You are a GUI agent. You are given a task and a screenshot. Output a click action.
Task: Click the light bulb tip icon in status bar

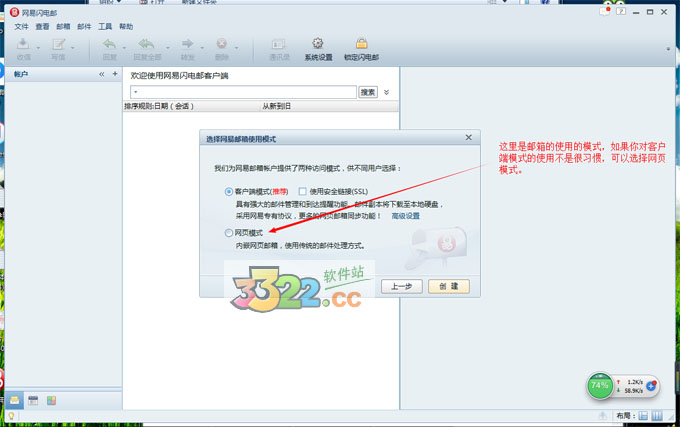[x=11, y=416]
